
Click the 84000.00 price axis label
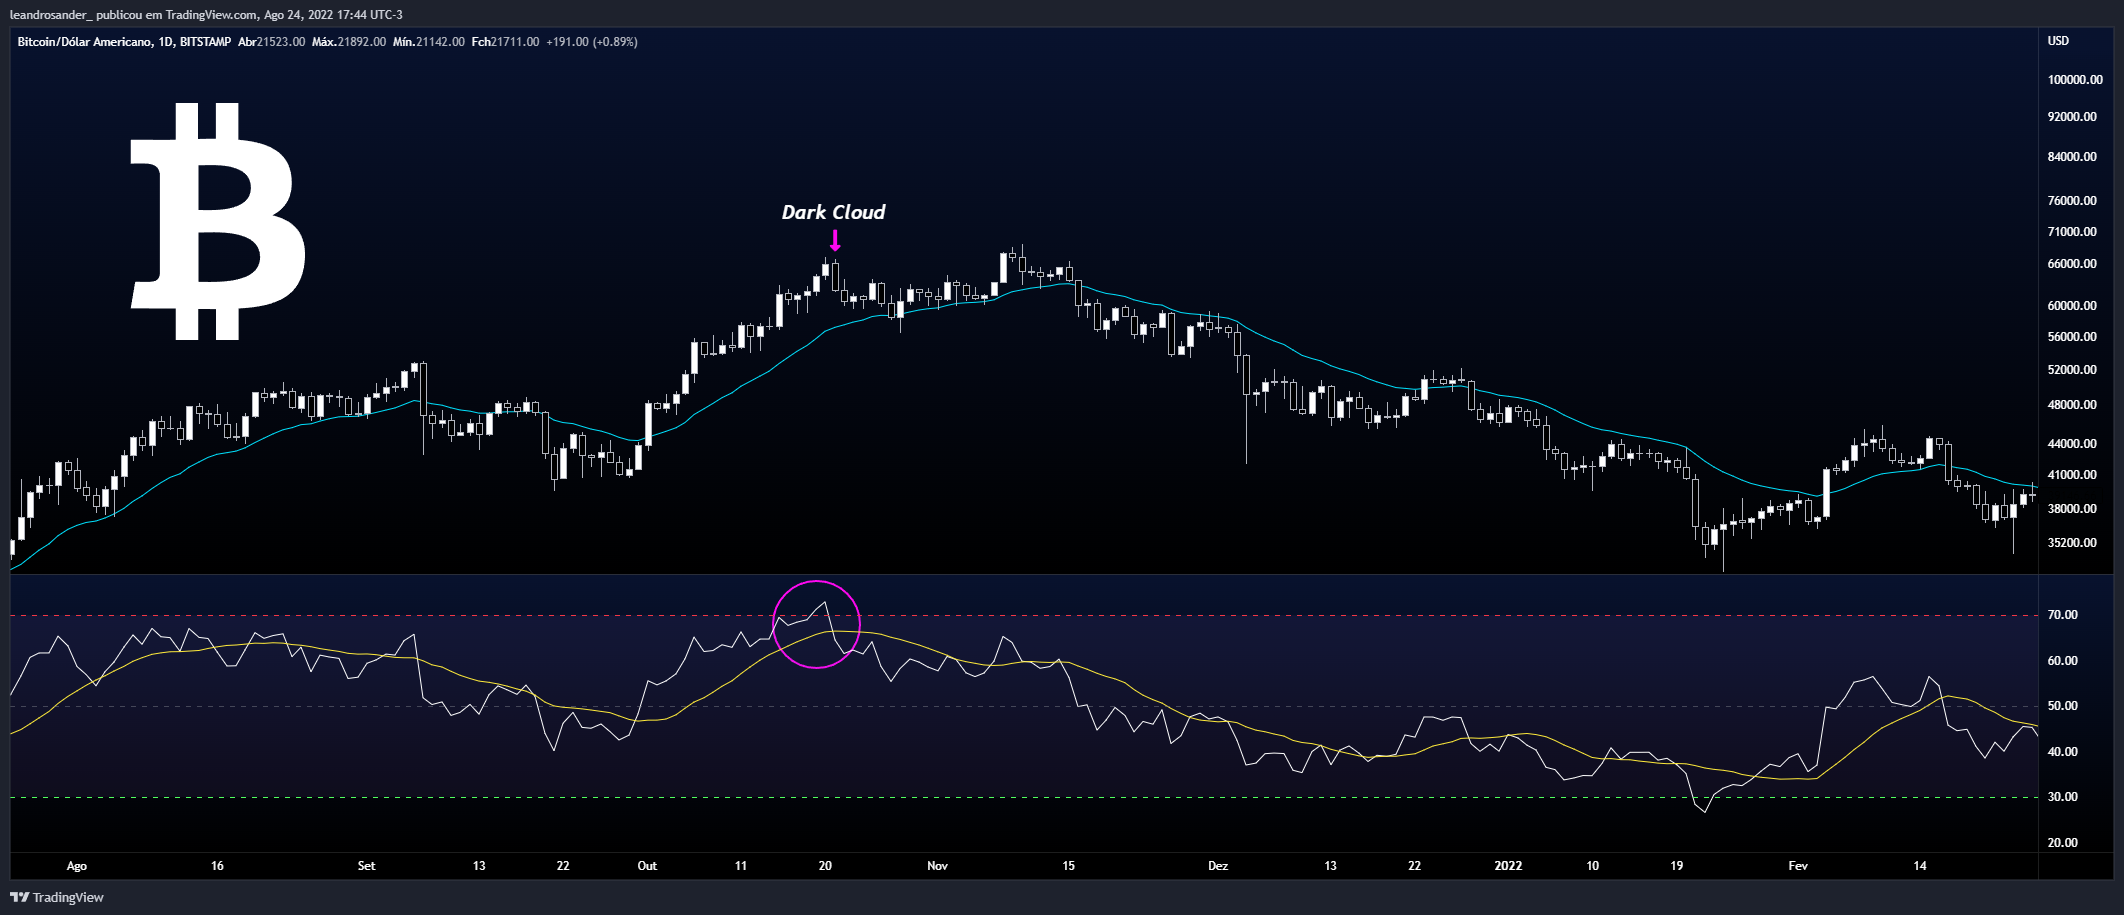point(2072,157)
